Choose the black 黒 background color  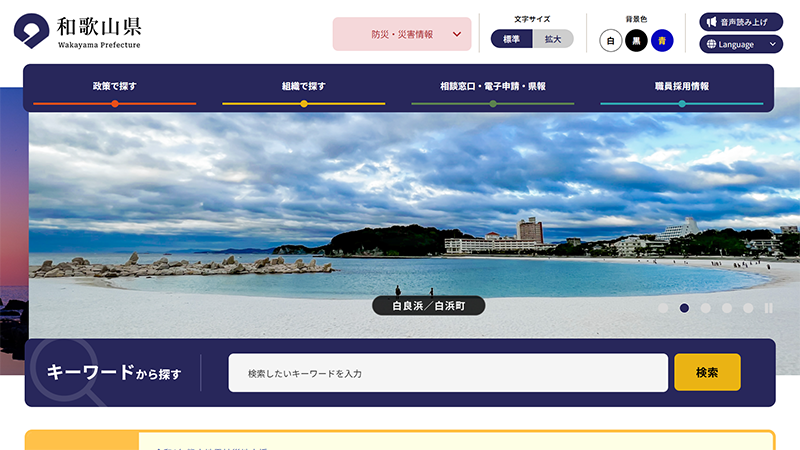[636, 41]
